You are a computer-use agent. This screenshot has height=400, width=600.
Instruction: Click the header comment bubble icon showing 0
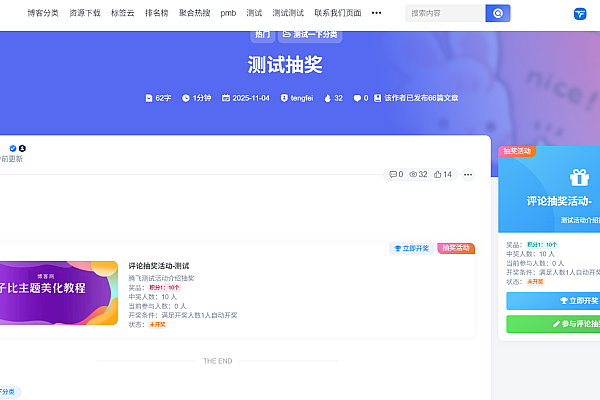coord(357,98)
